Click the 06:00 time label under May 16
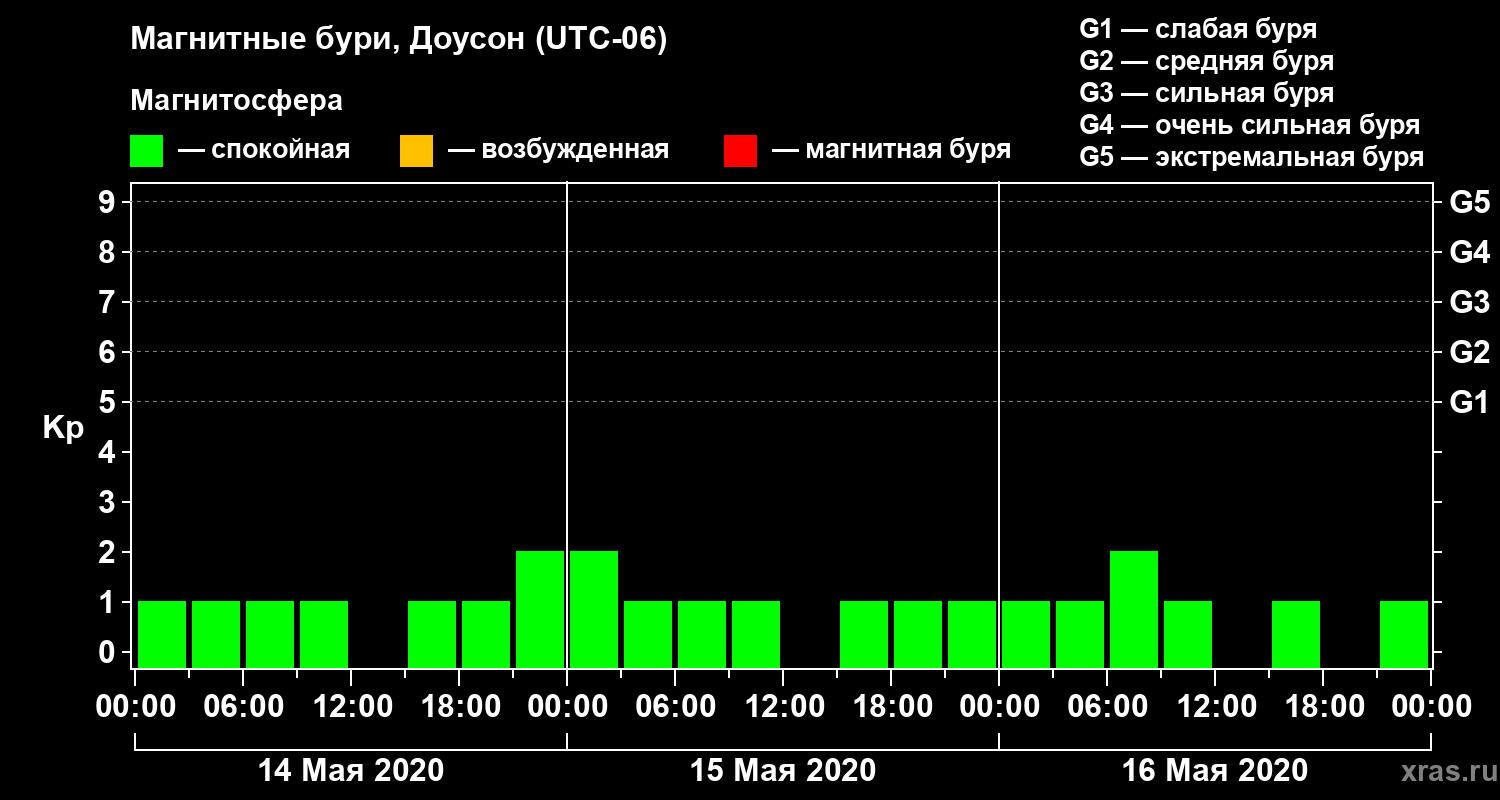 click(x=1107, y=706)
